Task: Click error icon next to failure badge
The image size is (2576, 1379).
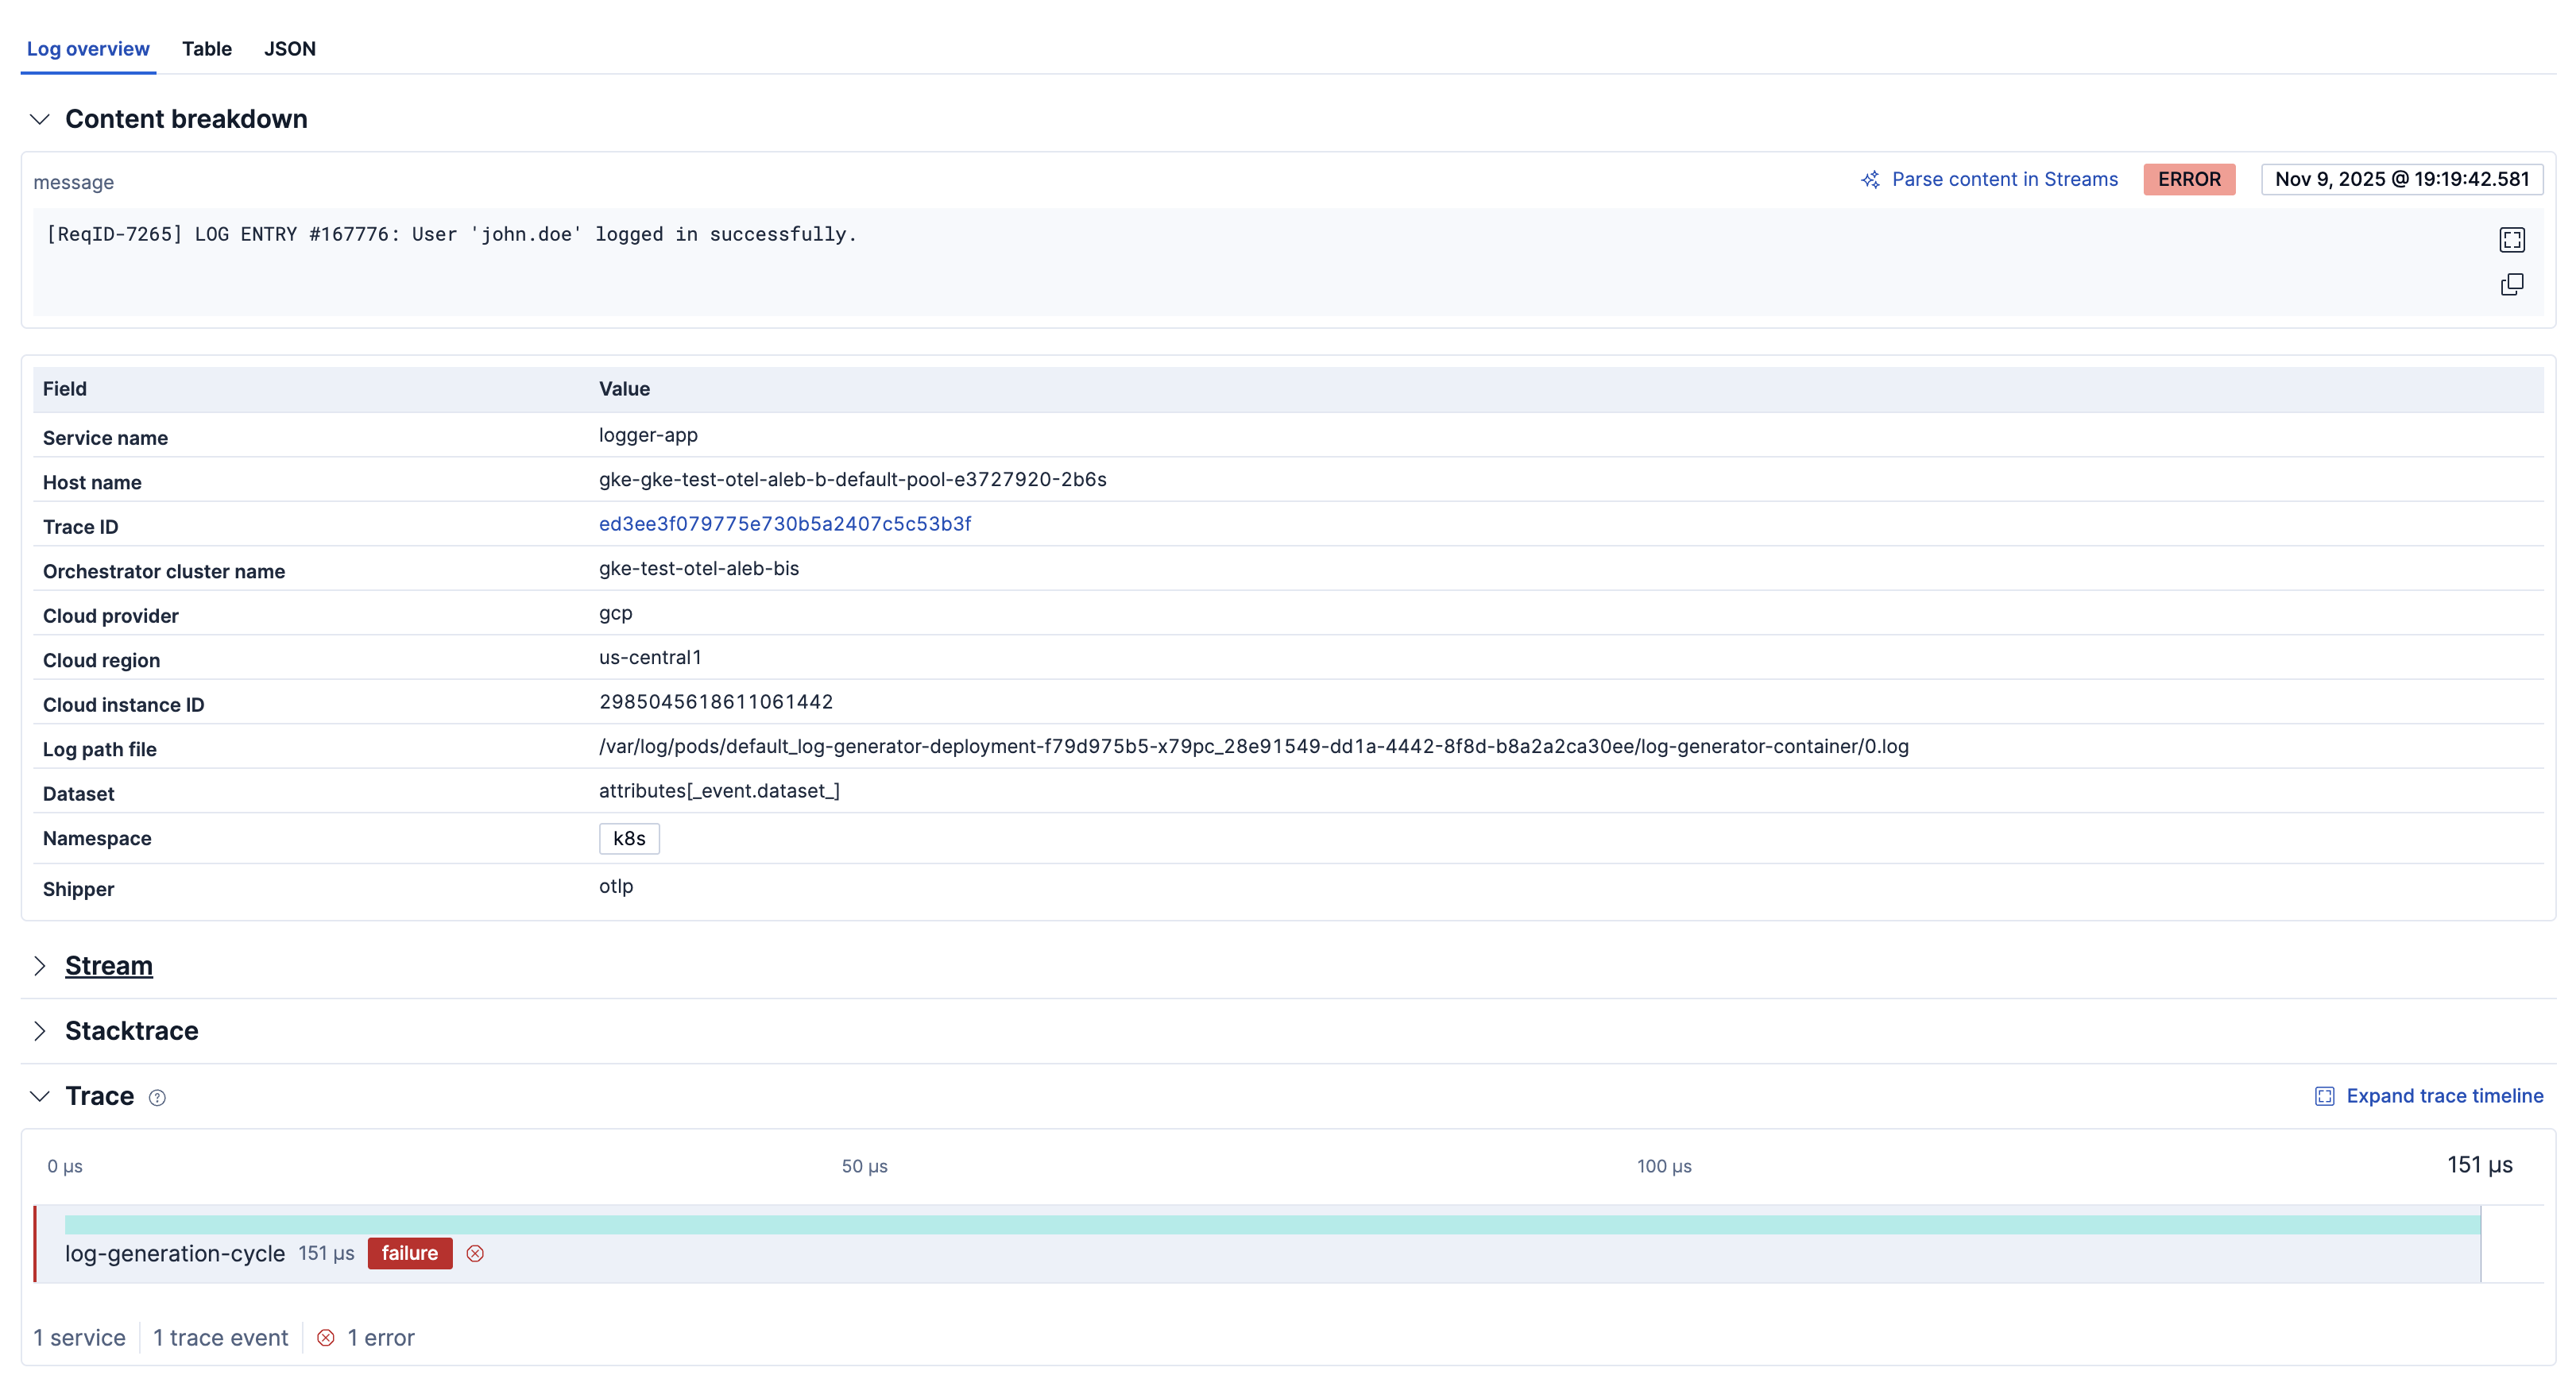Action: pos(475,1254)
